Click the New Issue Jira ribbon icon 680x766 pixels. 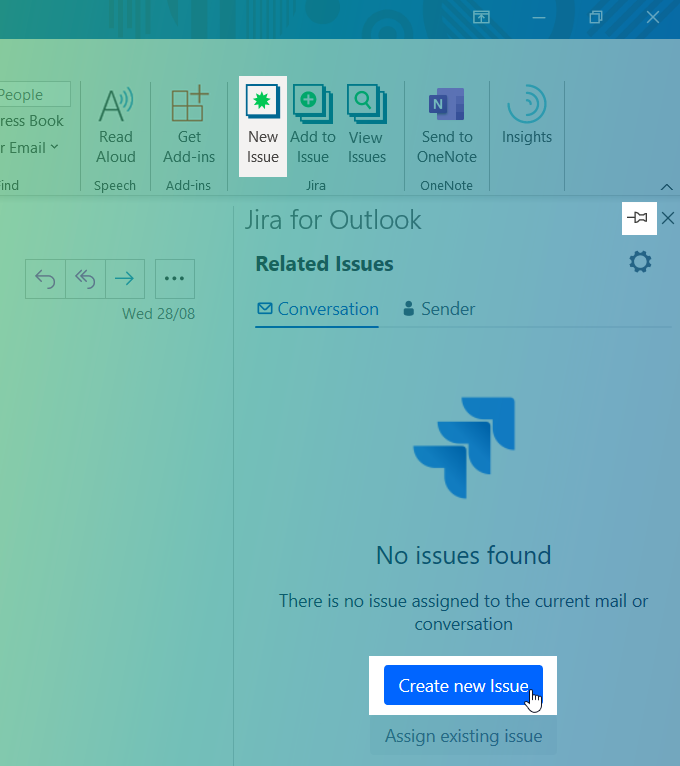coord(263,125)
